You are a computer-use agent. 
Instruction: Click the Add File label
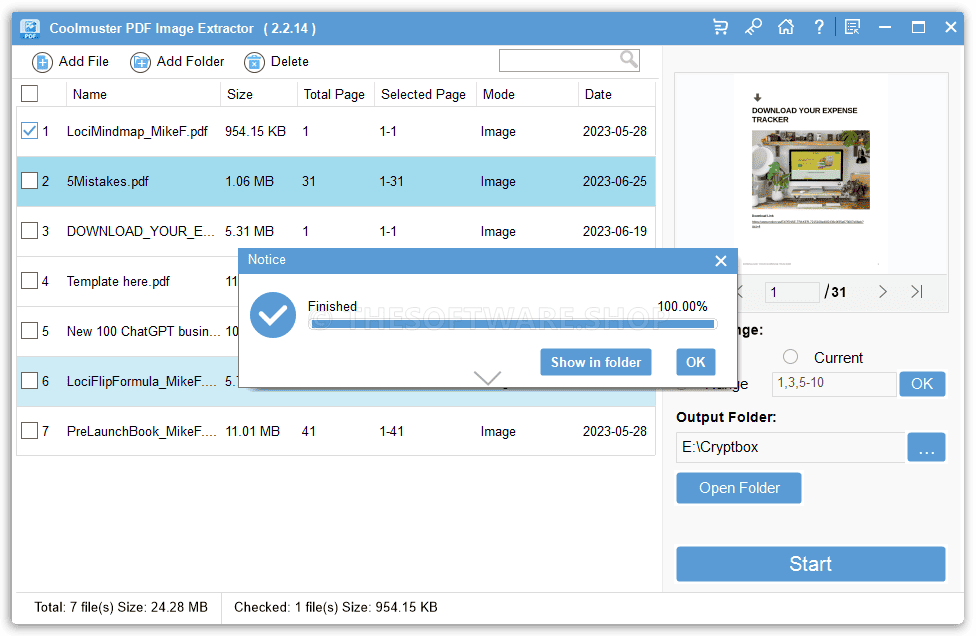pos(83,62)
